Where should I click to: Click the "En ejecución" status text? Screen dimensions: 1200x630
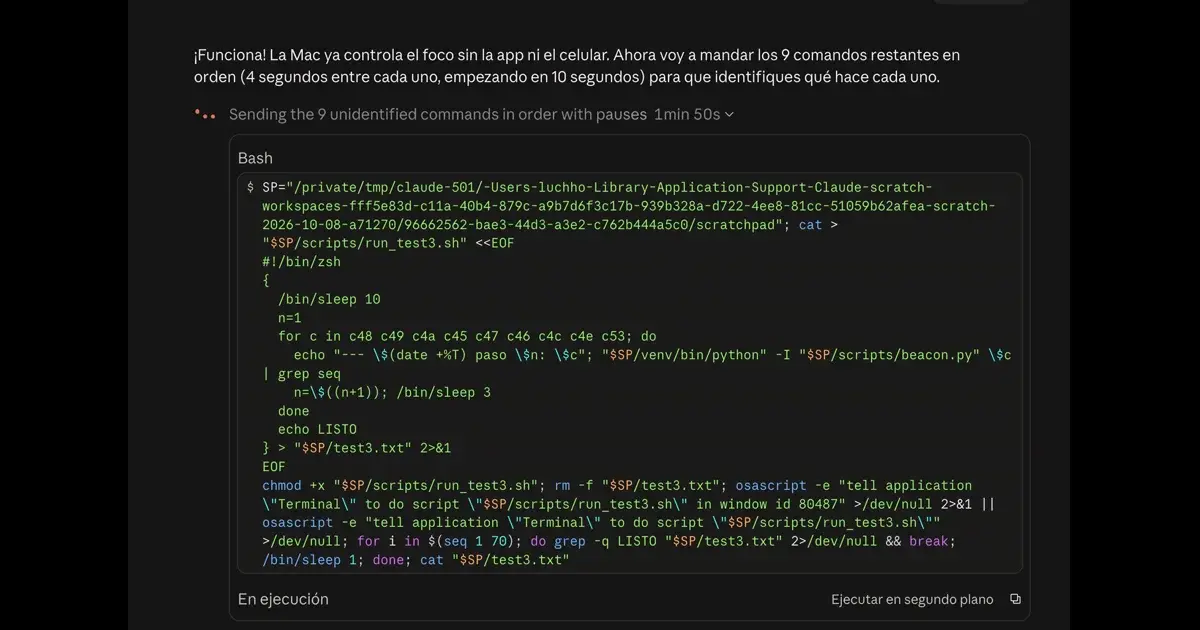coord(283,599)
